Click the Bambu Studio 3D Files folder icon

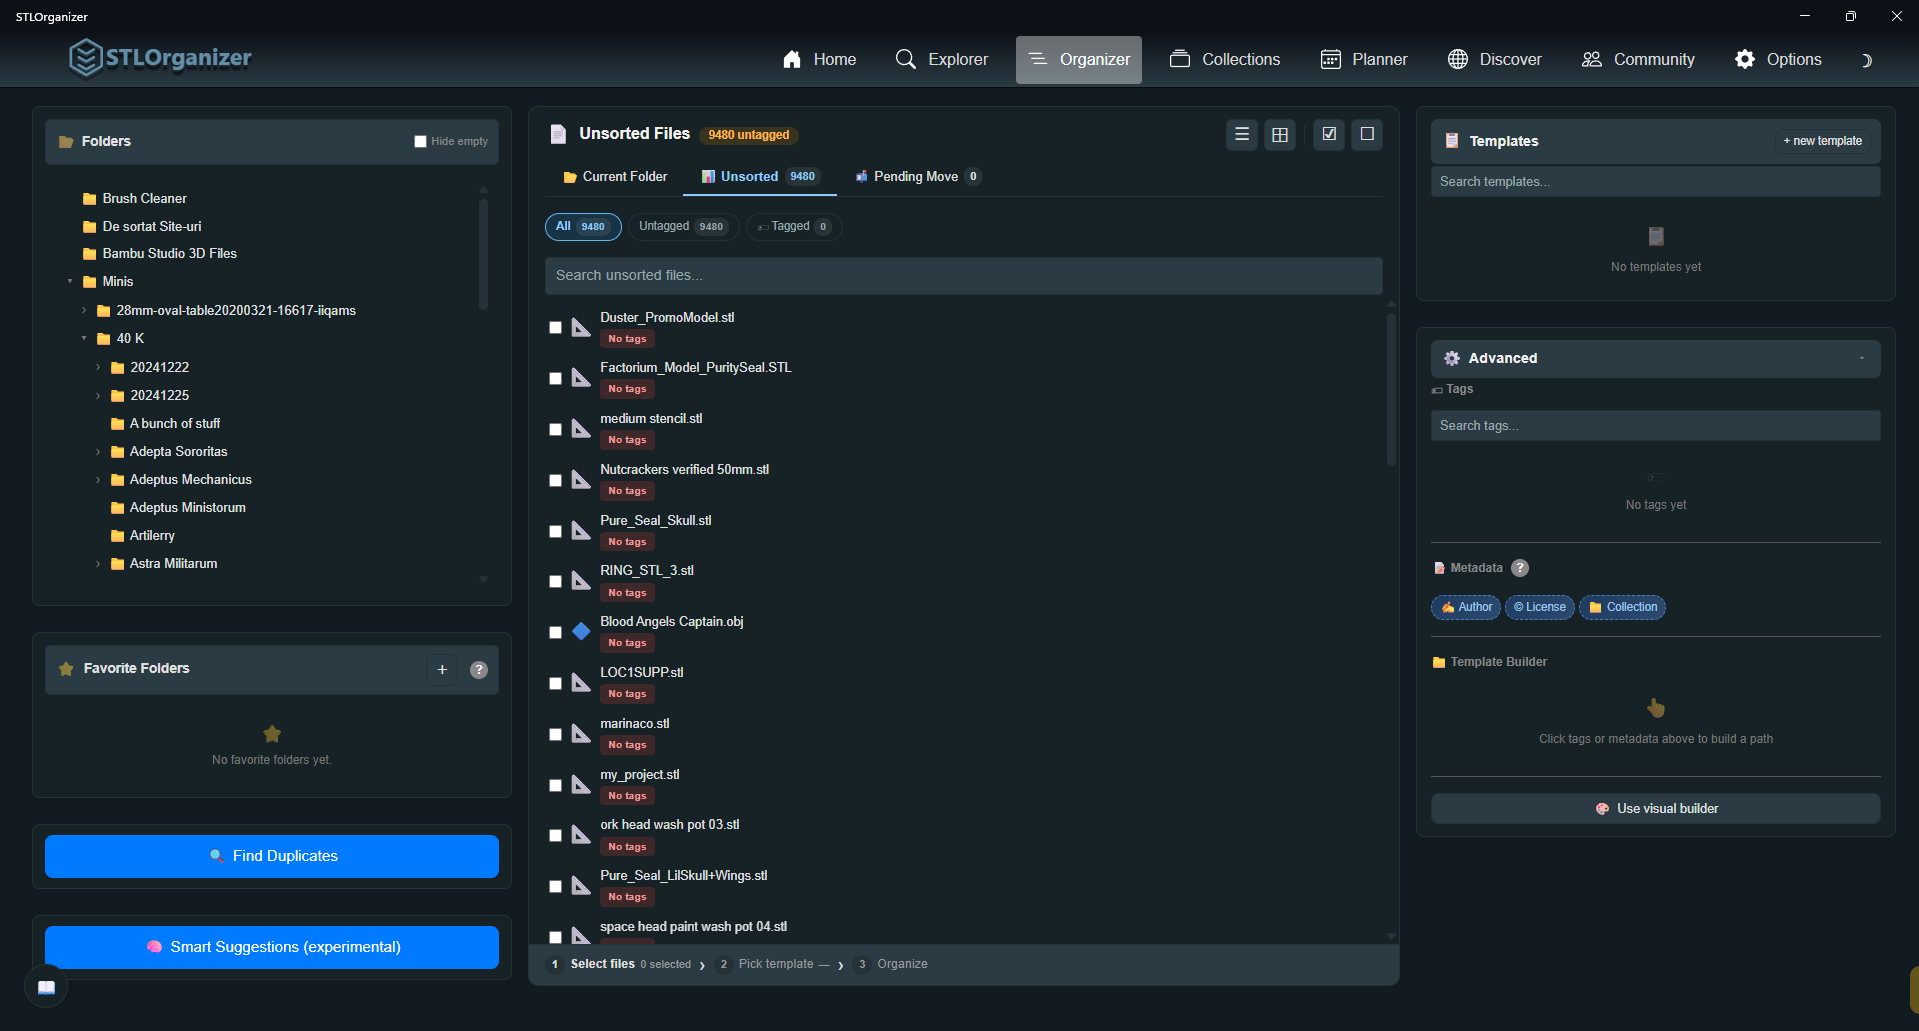point(90,254)
